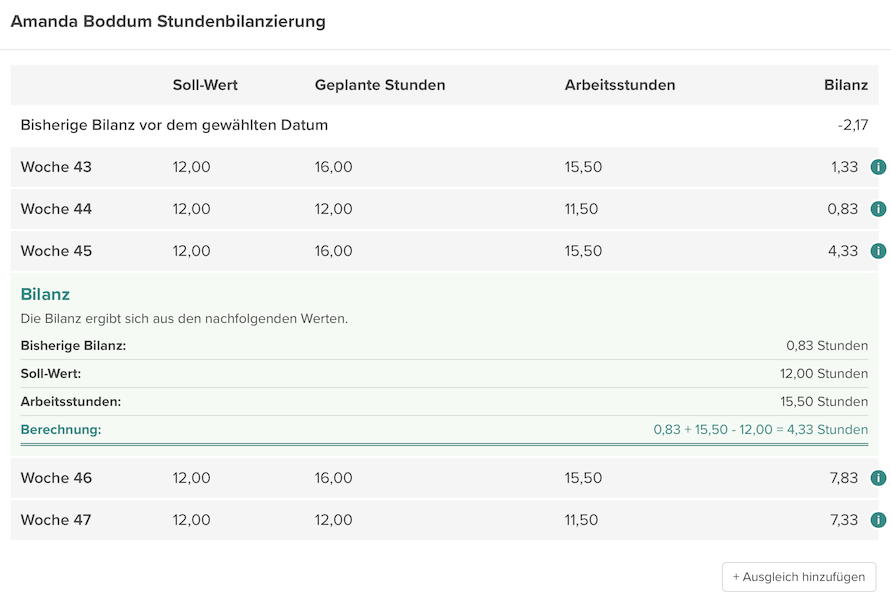The image size is (891, 602).
Task: Open the Woche 46 info tooltip icon
Action: [x=878, y=478]
